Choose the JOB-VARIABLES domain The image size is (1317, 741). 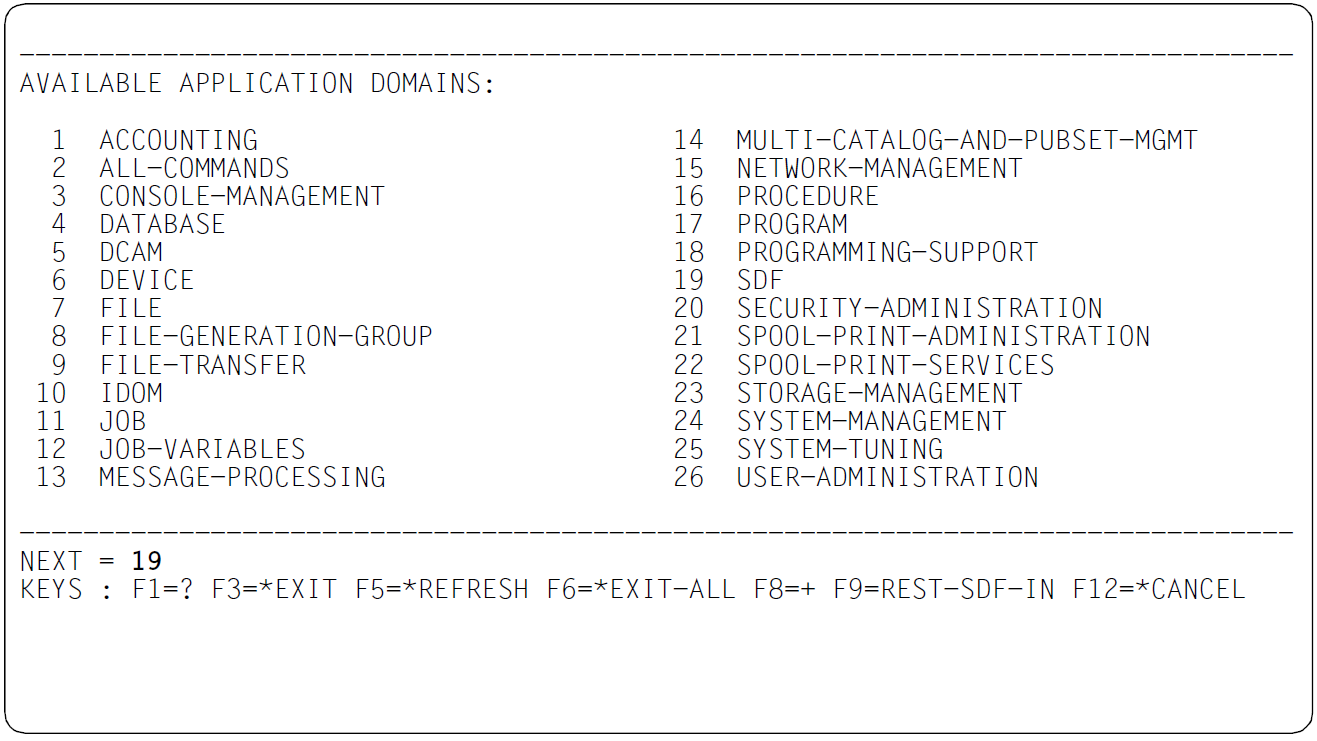pos(202,449)
